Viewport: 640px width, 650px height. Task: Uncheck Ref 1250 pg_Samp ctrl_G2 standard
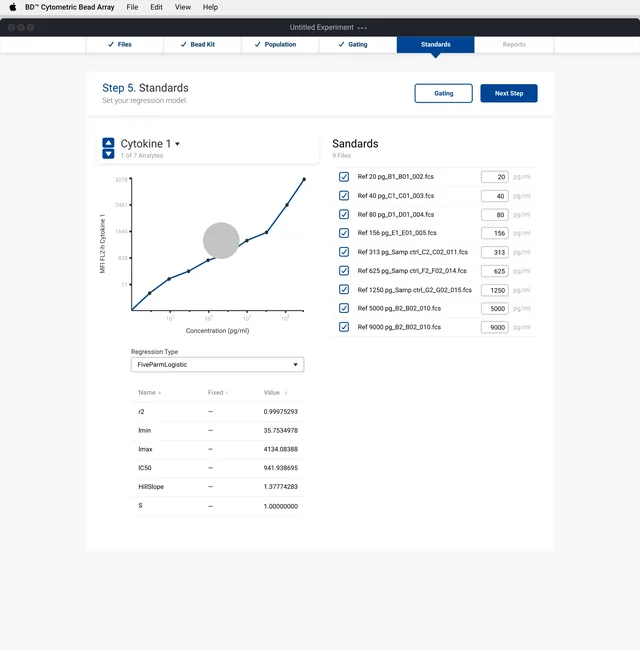(x=344, y=289)
